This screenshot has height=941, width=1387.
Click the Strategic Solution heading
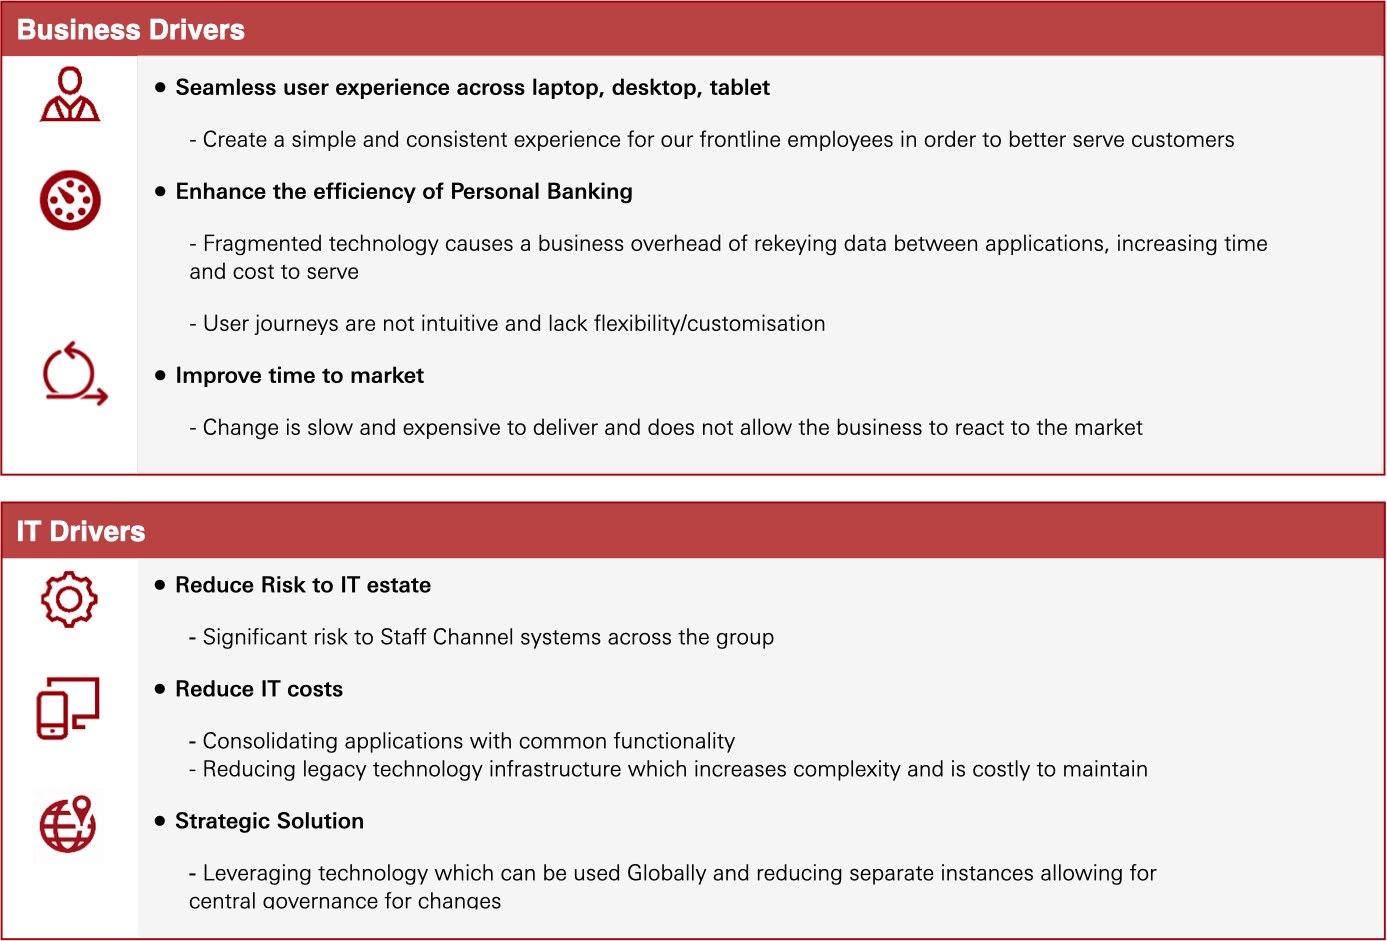(x=269, y=822)
